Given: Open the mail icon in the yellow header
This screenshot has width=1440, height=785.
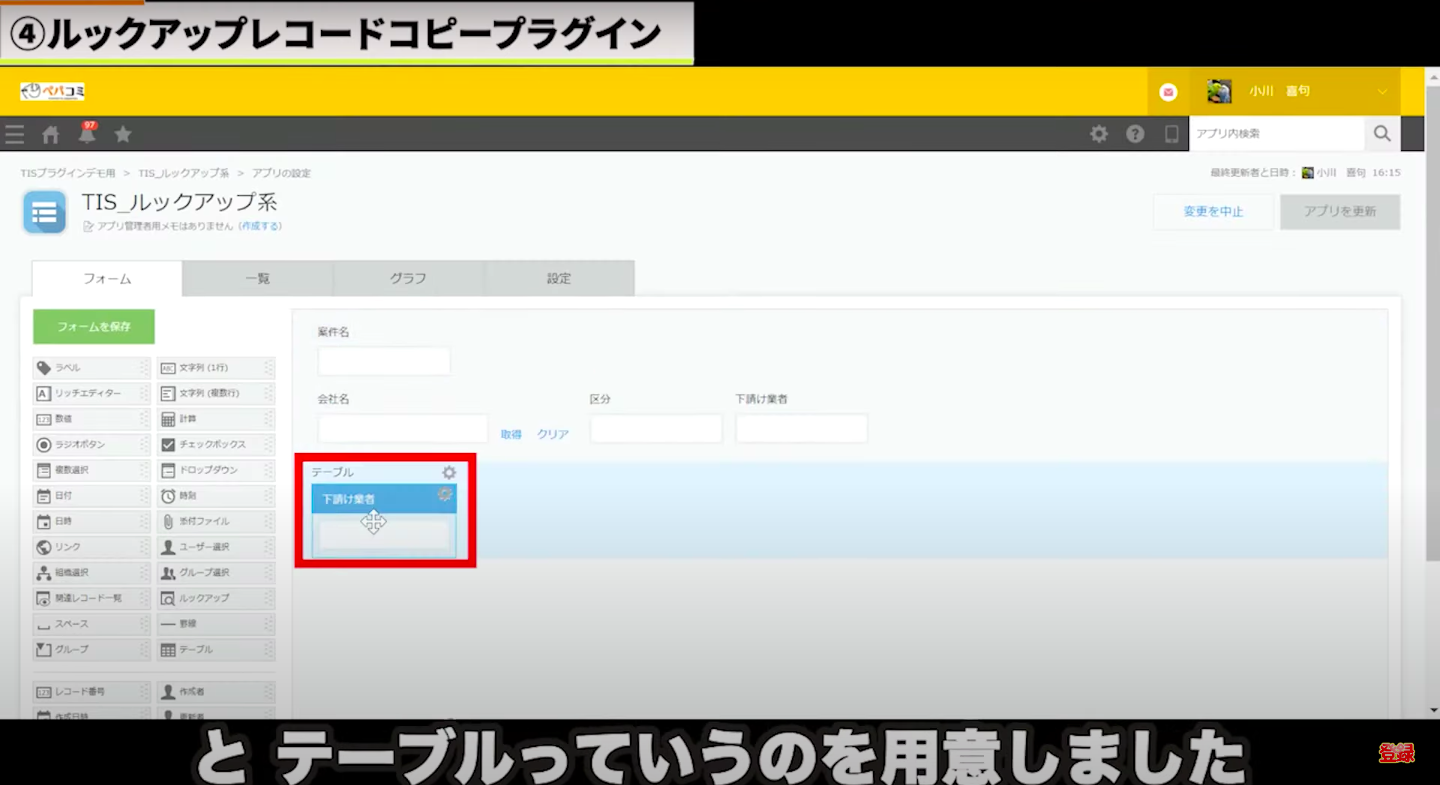Looking at the screenshot, I should coord(1168,92).
